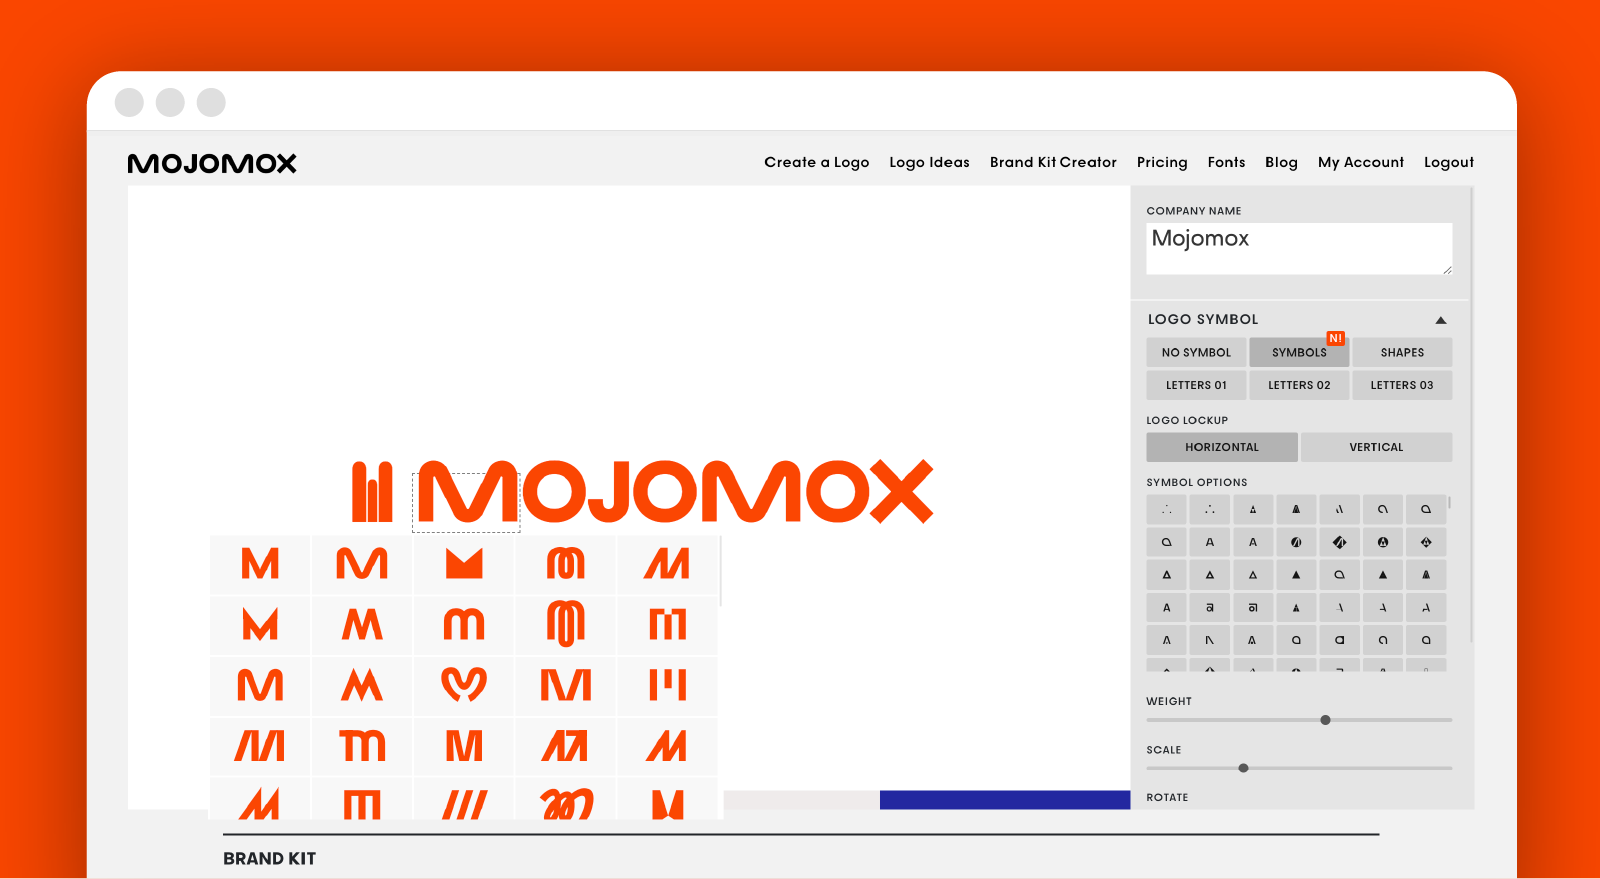Navigate to Fonts
Viewport: 1600px width, 879px height.
pyautogui.click(x=1226, y=162)
